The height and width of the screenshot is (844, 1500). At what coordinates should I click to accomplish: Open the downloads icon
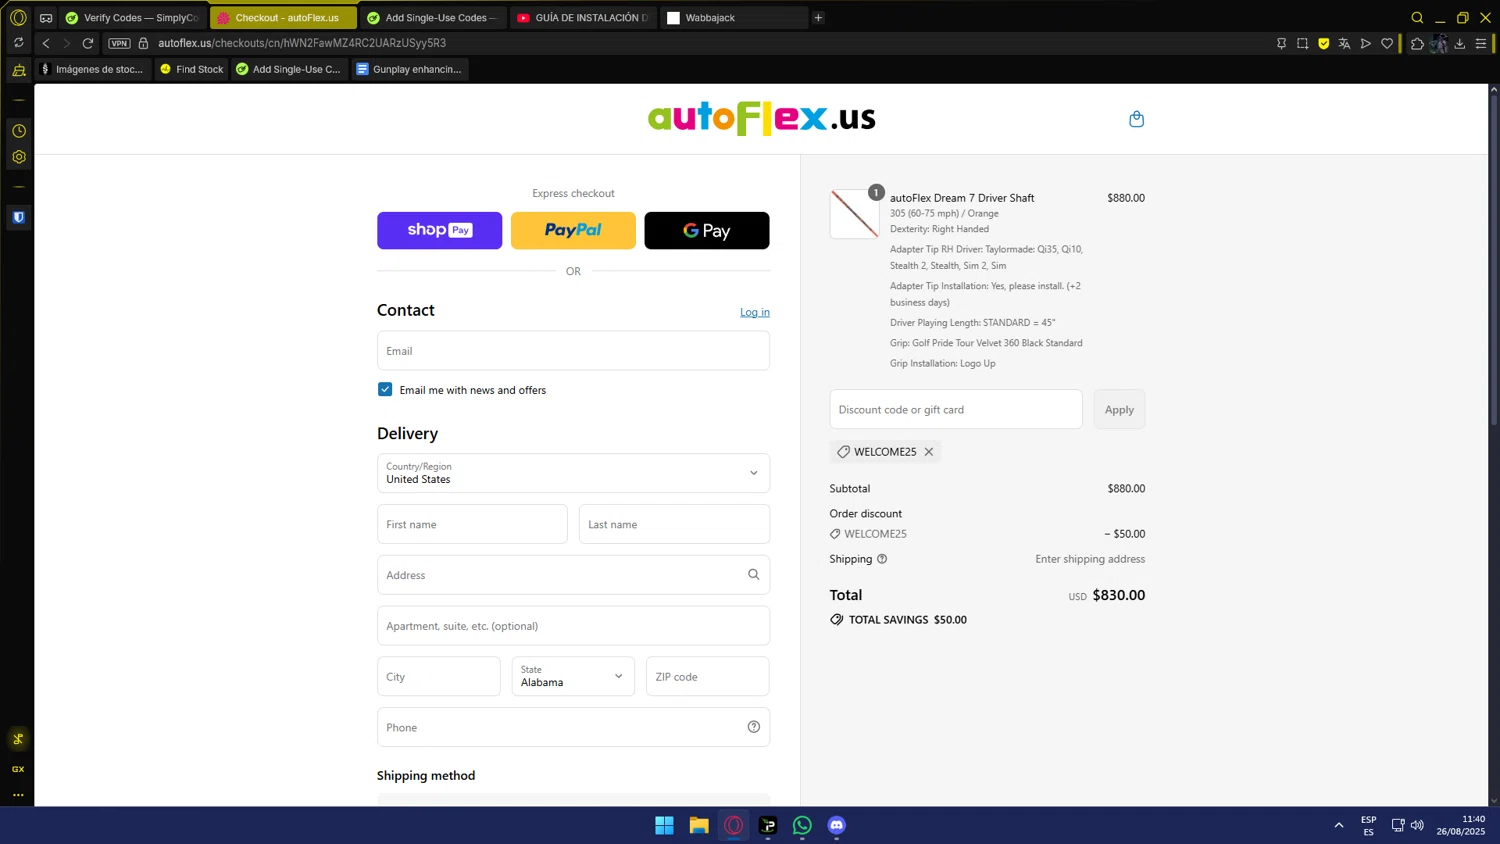pos(1460,43)
